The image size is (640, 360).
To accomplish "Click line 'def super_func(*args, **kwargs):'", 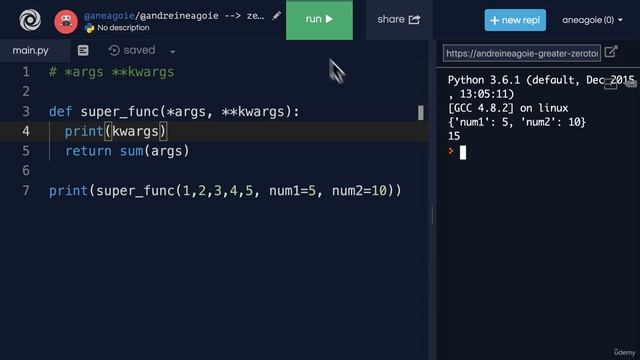I will click(x=174, y=112).
